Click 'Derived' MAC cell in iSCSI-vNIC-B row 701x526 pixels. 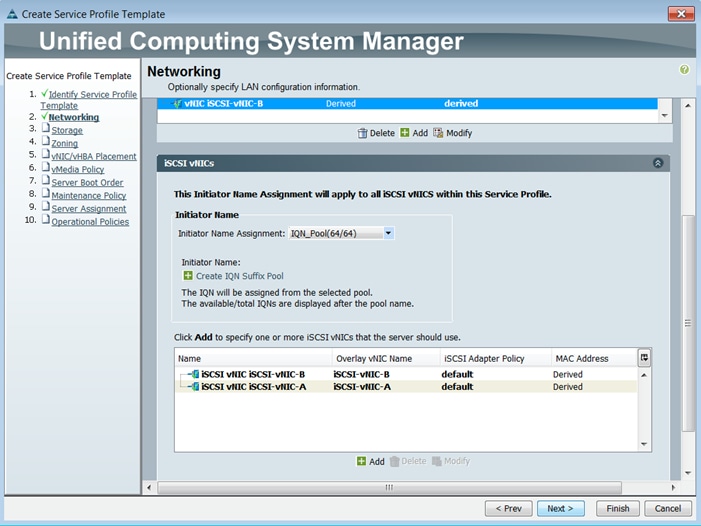pyautogui.click(x=568, y=374)
